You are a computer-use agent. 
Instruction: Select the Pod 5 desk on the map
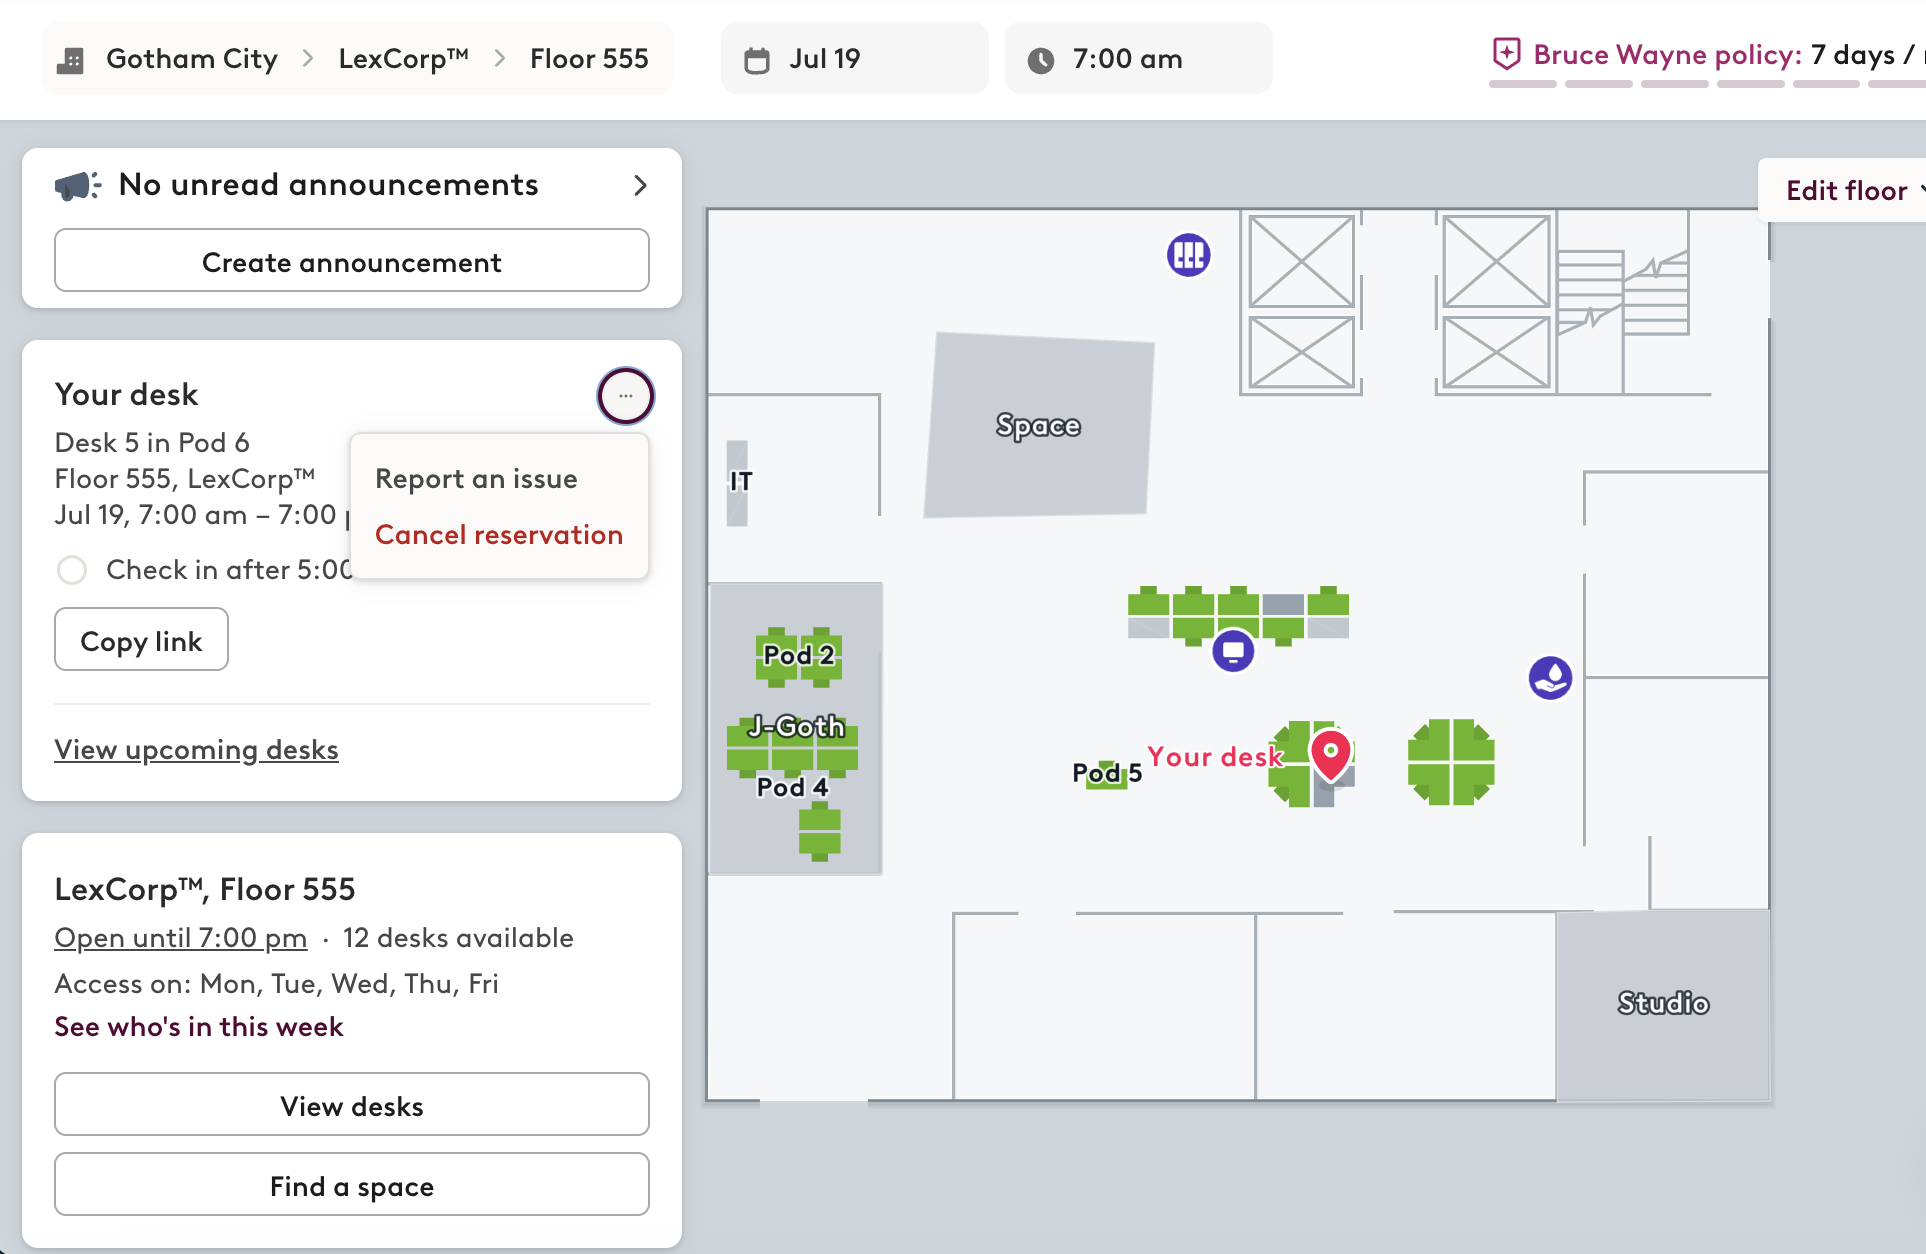(x=1106, y=774)
